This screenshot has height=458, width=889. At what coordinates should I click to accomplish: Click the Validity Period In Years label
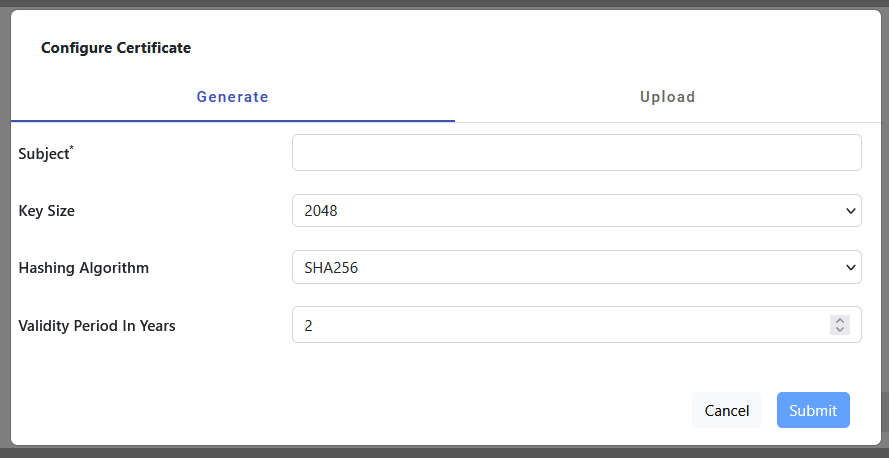point(97,325)
